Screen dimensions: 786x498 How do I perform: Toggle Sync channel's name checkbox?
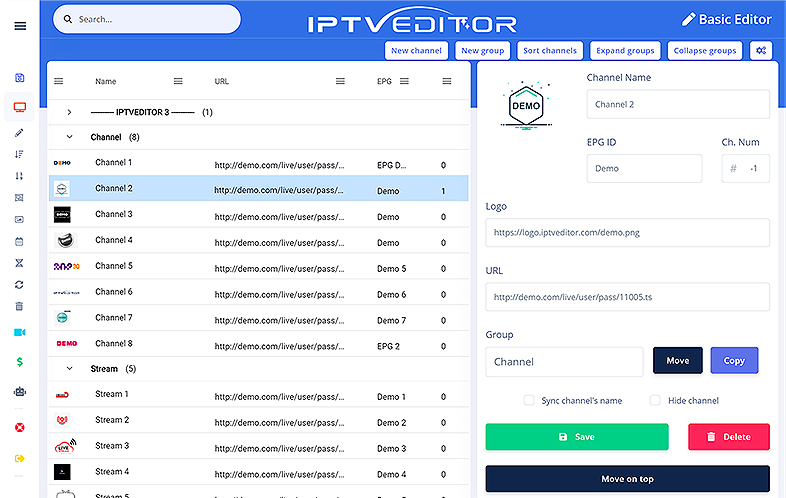point(529,400)
